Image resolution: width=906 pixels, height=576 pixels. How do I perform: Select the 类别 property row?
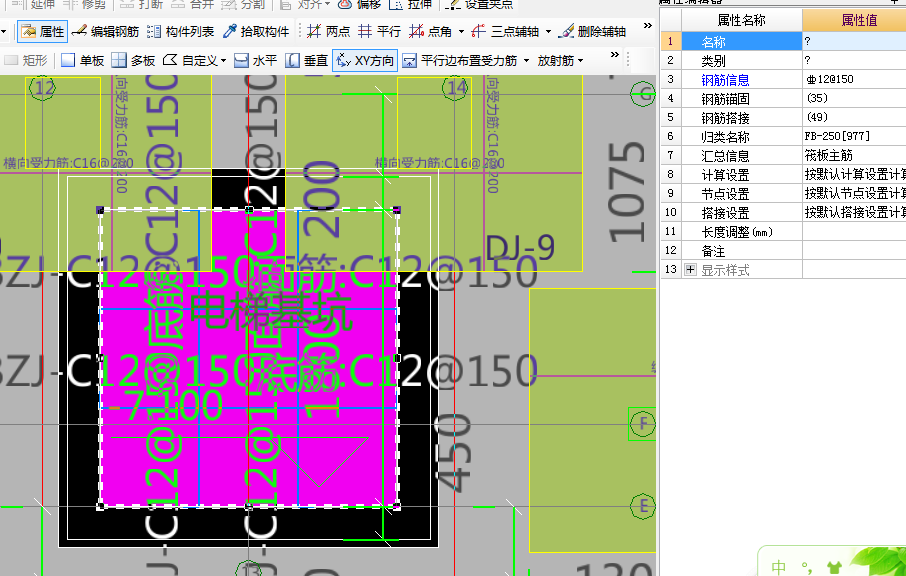(742, 61)
